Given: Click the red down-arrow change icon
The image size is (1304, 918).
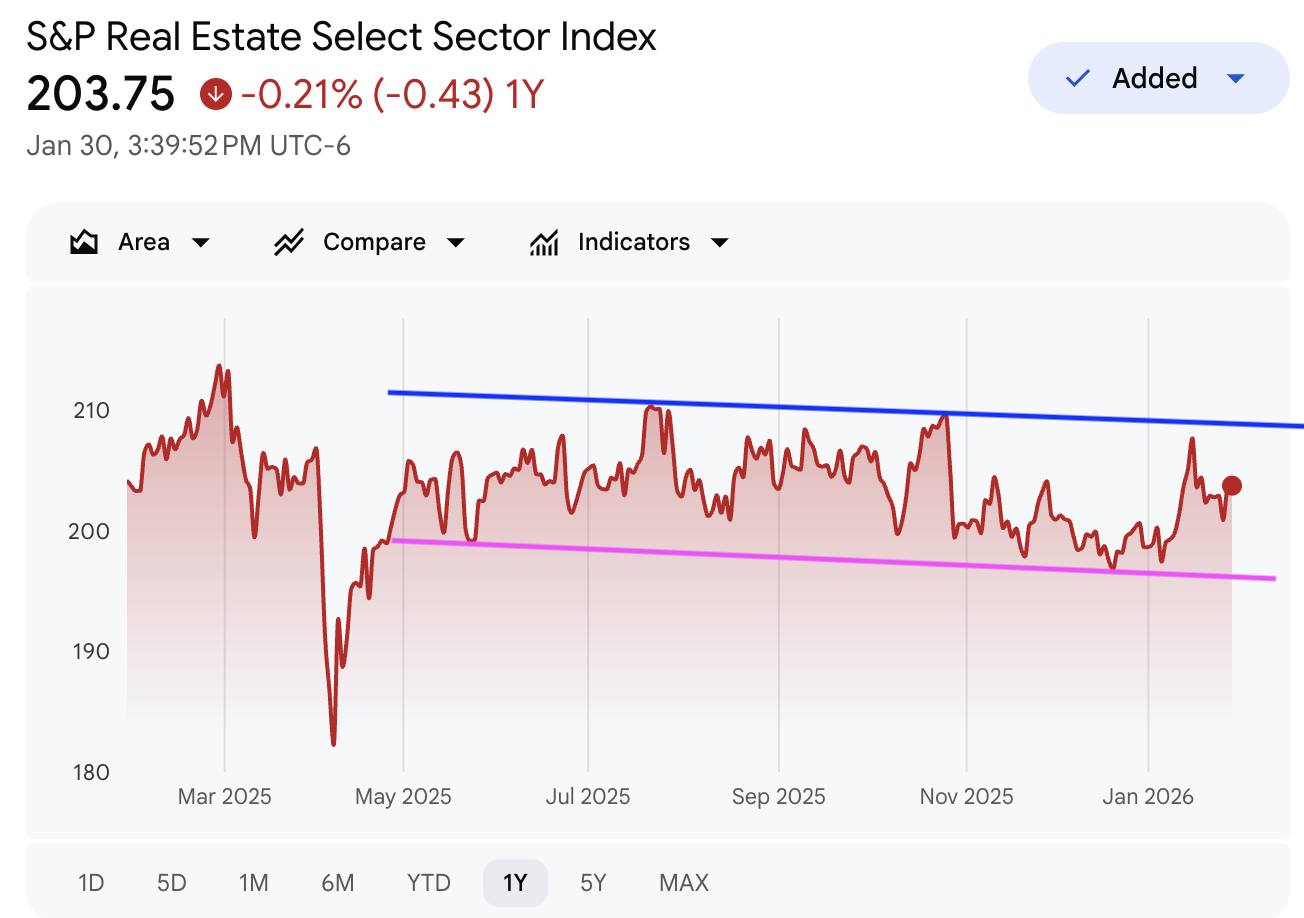Looking at the screenshot, I should [x=216, y=95].
